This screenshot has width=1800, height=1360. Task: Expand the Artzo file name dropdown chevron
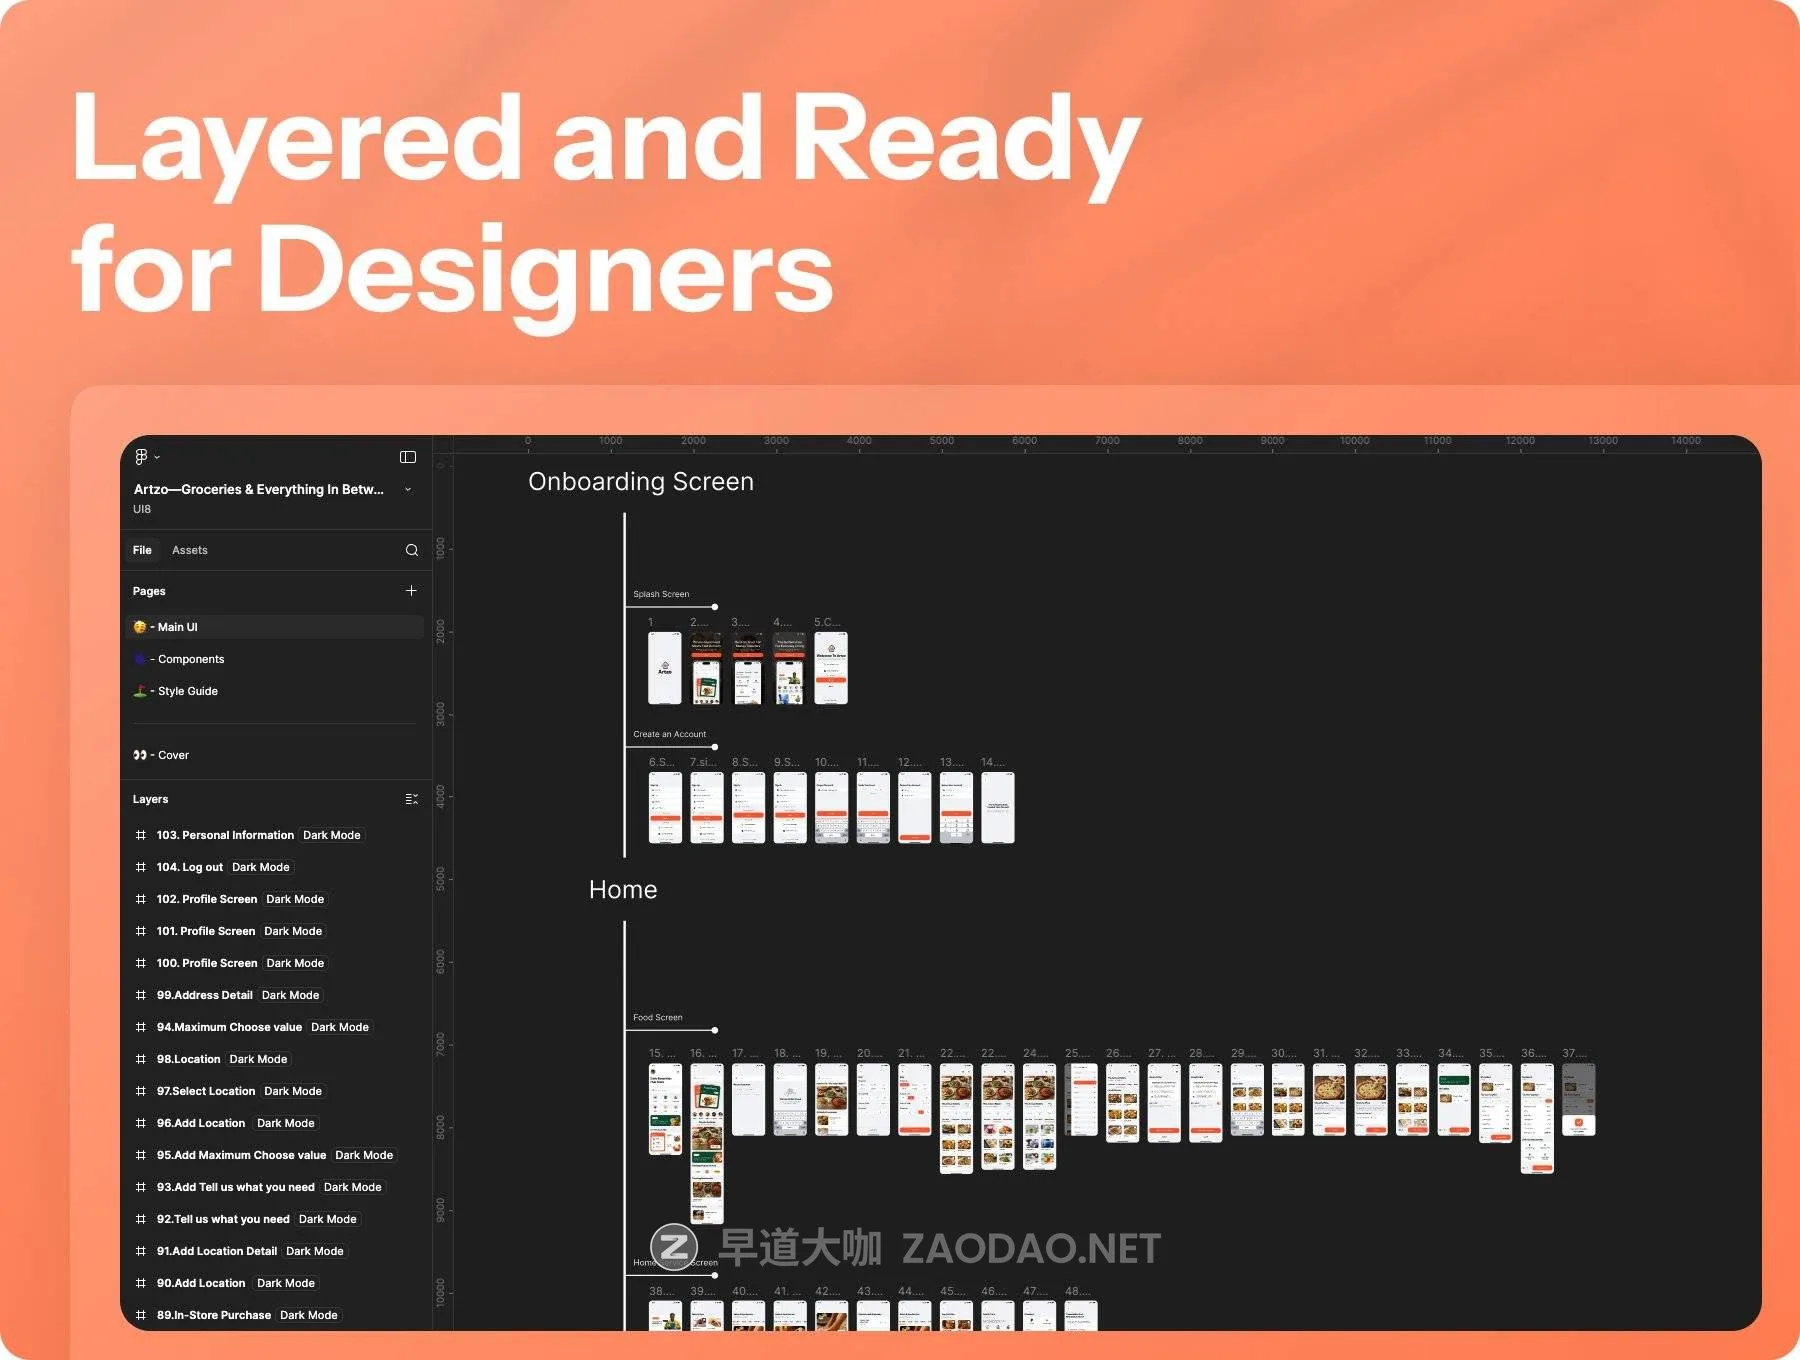[408, 489]
